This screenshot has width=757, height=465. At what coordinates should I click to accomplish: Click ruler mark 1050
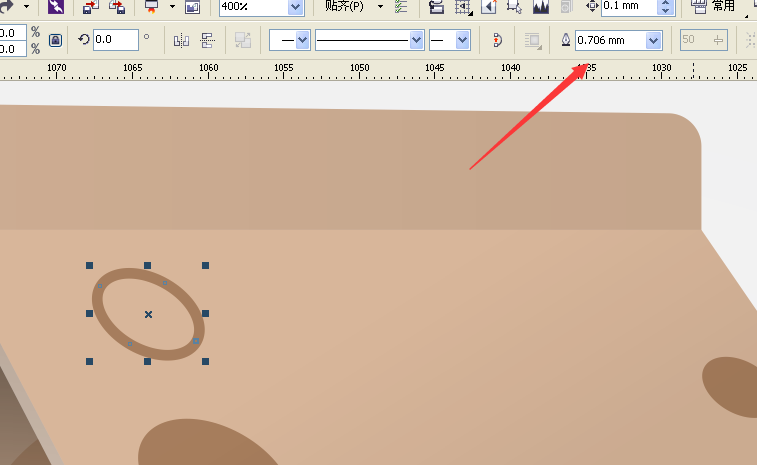359,68
